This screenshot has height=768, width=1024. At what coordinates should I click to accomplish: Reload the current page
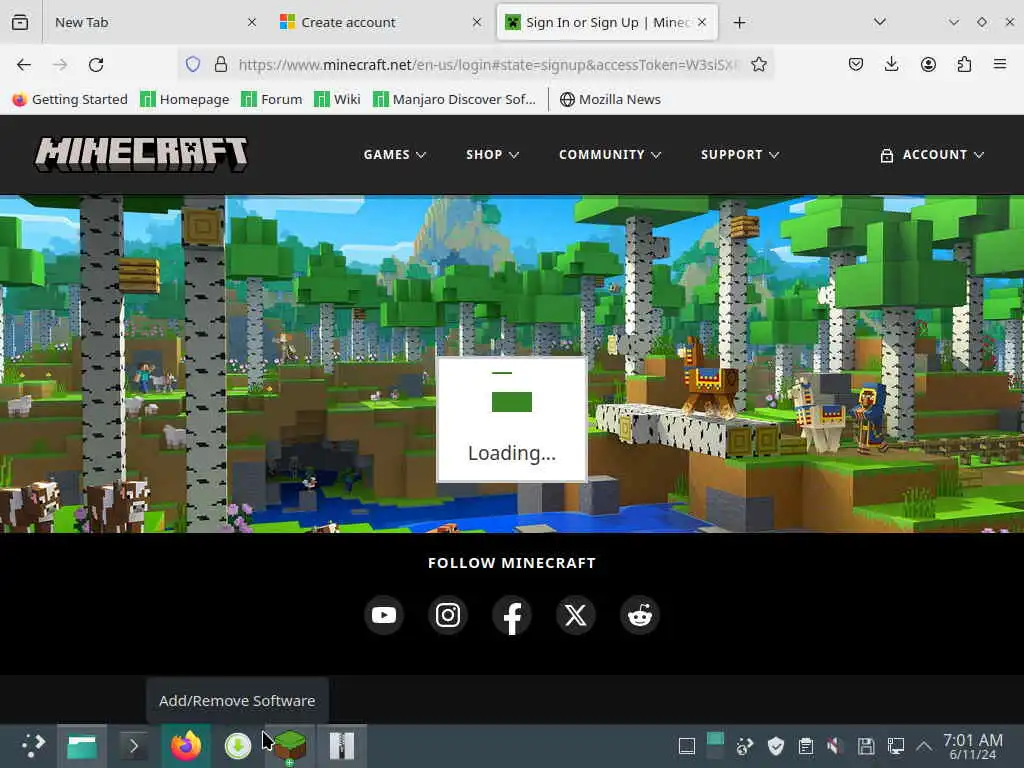[97, 65]
